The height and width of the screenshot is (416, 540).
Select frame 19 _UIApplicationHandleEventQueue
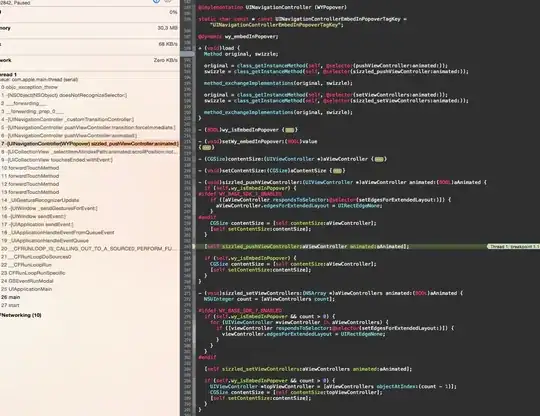coord(45,241)
